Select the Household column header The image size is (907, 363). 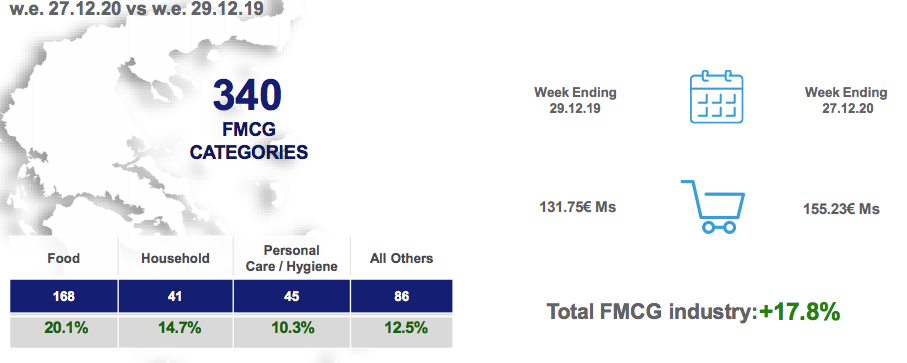click(x=175, y=258)
